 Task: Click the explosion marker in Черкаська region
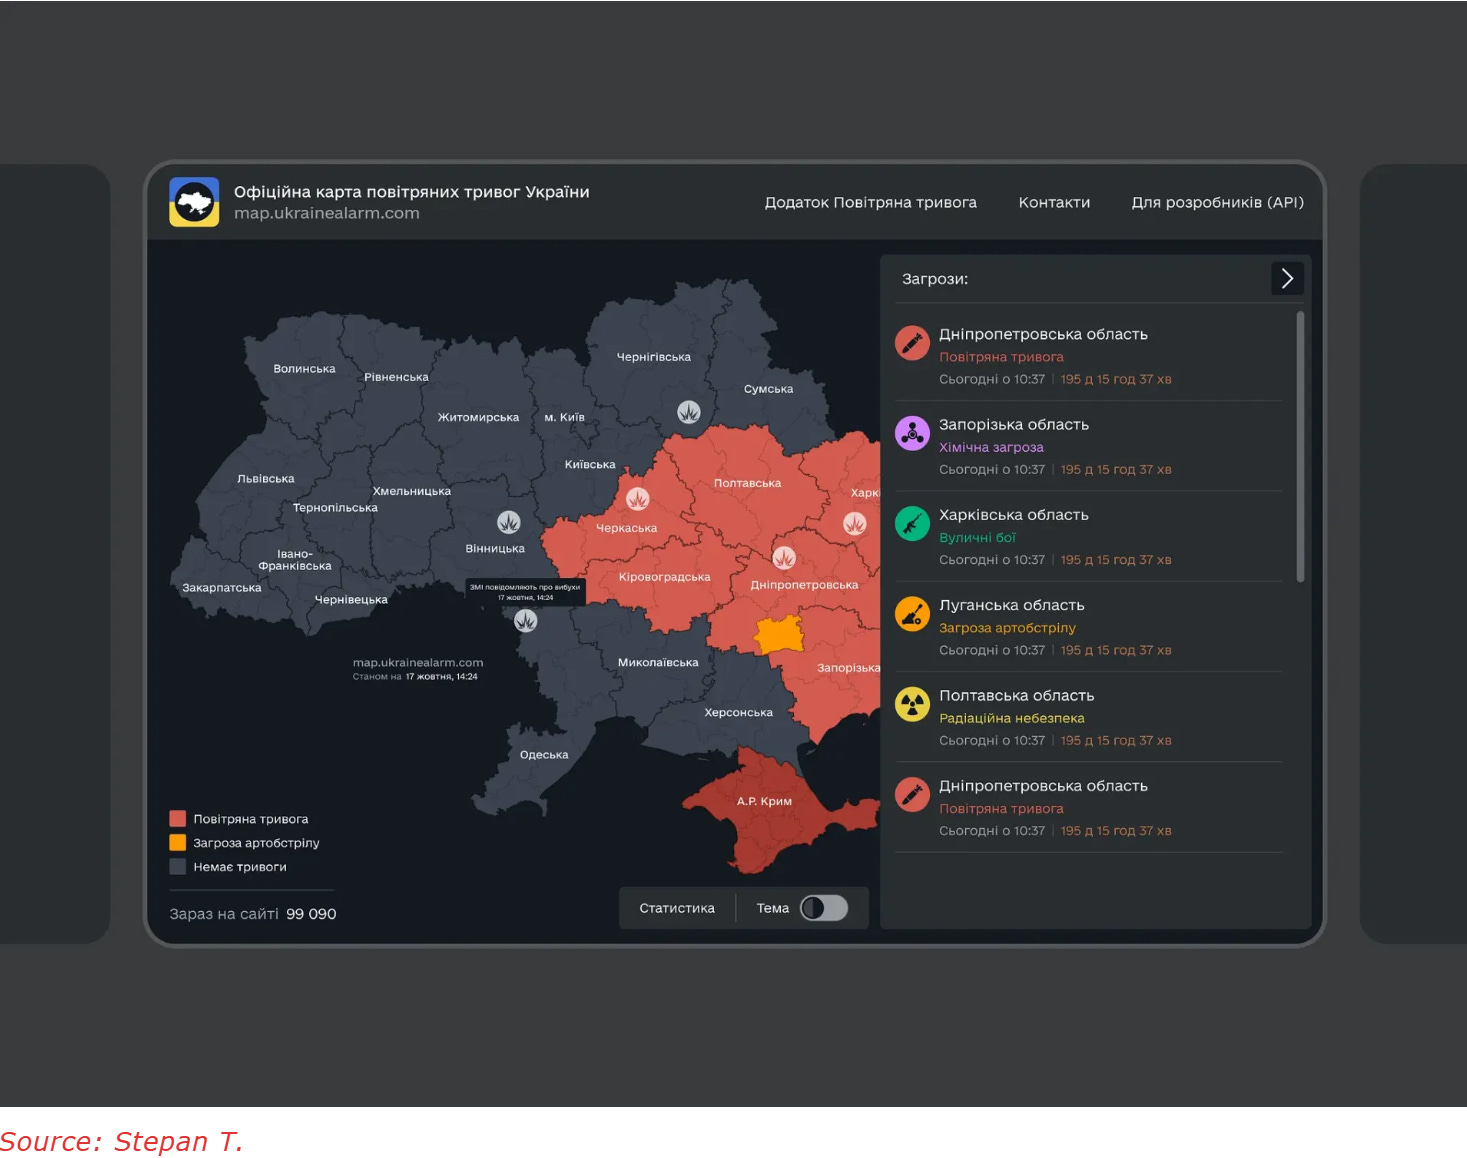638,498
